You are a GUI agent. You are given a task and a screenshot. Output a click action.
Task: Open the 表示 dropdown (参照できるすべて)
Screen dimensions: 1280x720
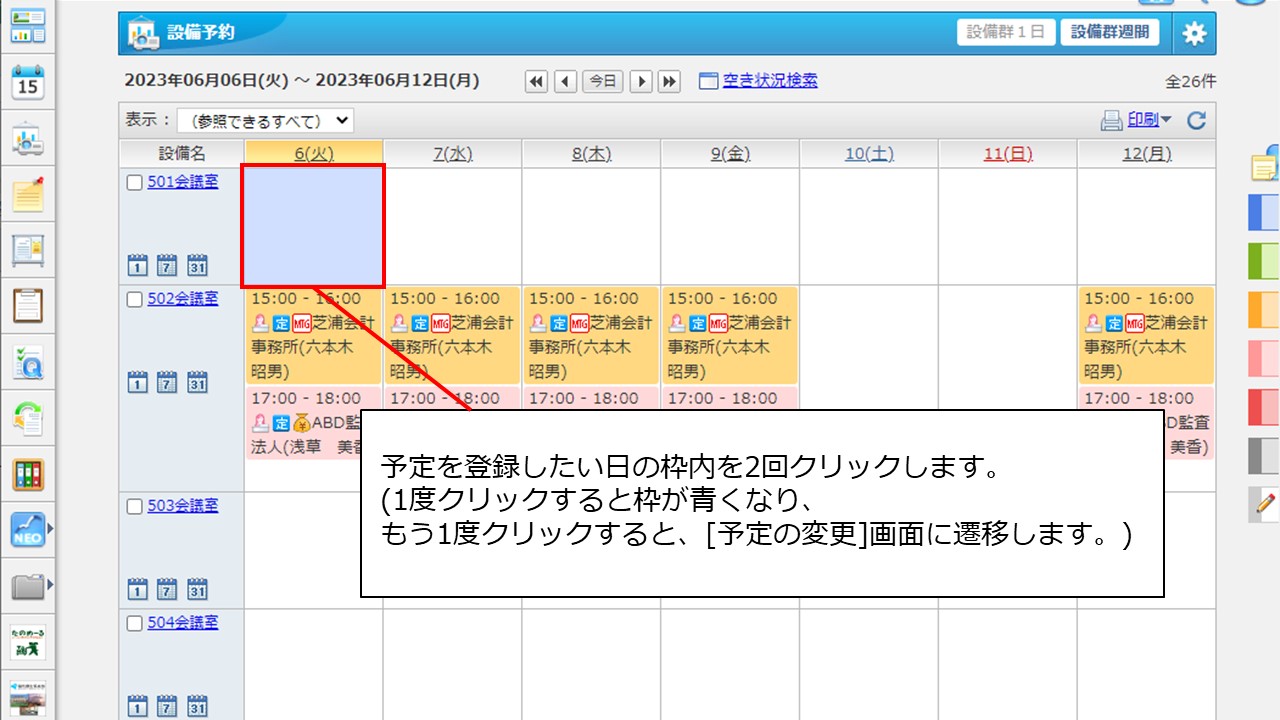pyautogui.click(x=265, y=121)
